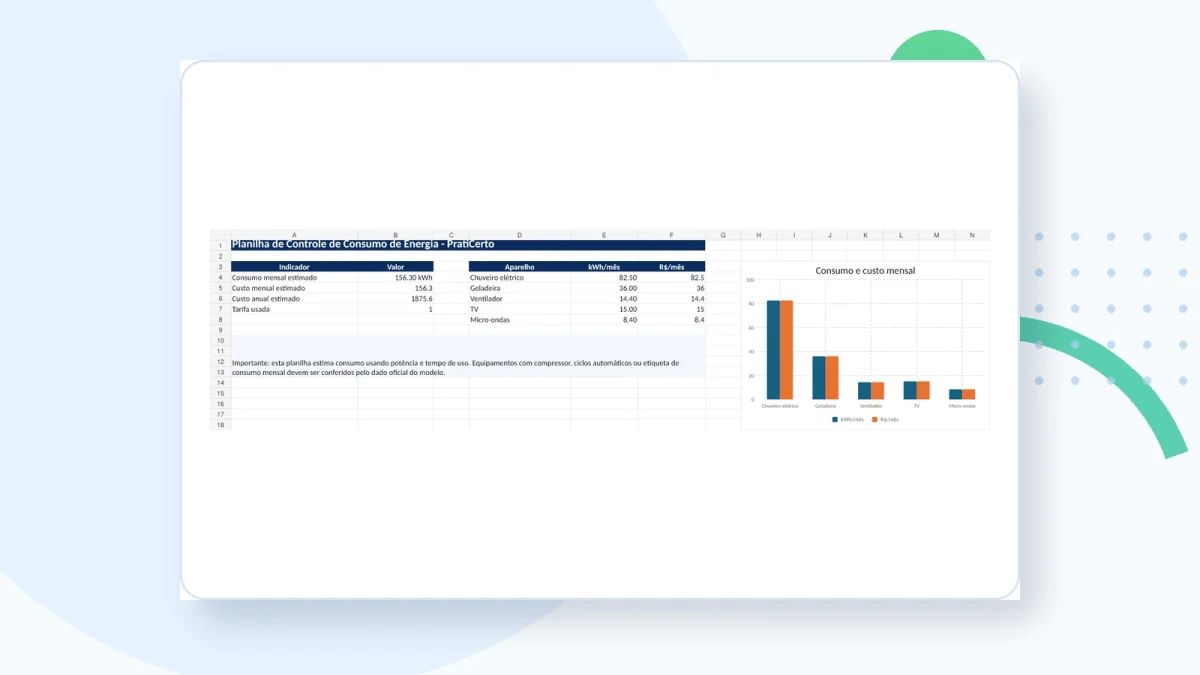Click the blue Chuveiro elétrico bar
This screenshot has height=675, width=1200.
point(773,350)
